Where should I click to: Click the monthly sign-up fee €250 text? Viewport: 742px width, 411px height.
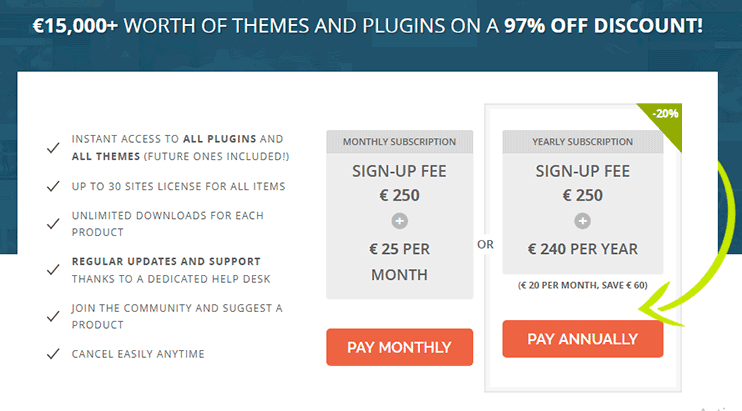tap(399, 183)
